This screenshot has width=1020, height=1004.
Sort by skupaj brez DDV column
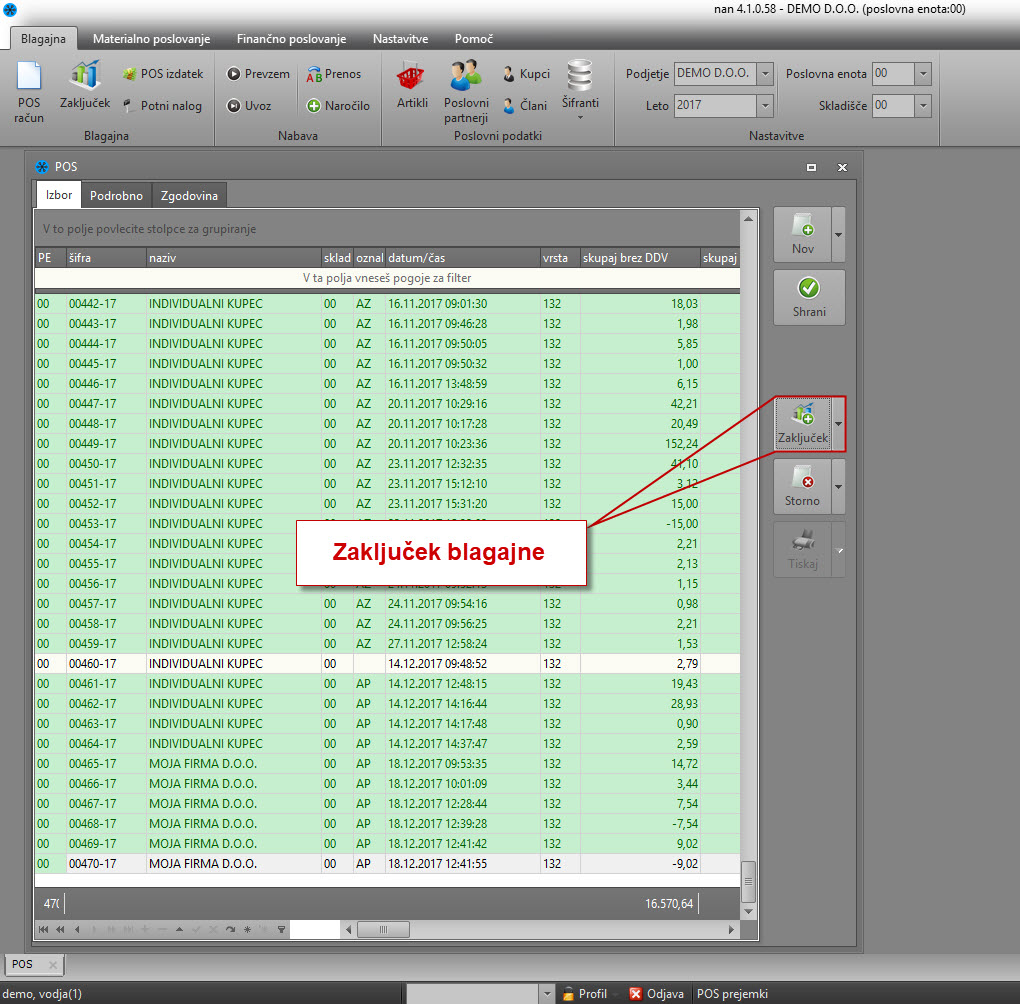tap(640, 258)
